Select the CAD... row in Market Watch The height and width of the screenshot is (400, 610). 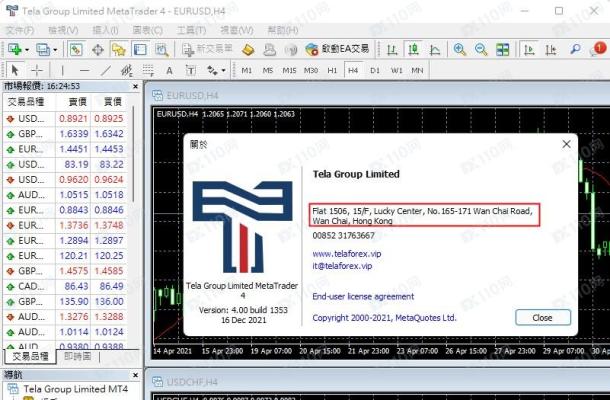click(x=67, y=286)
